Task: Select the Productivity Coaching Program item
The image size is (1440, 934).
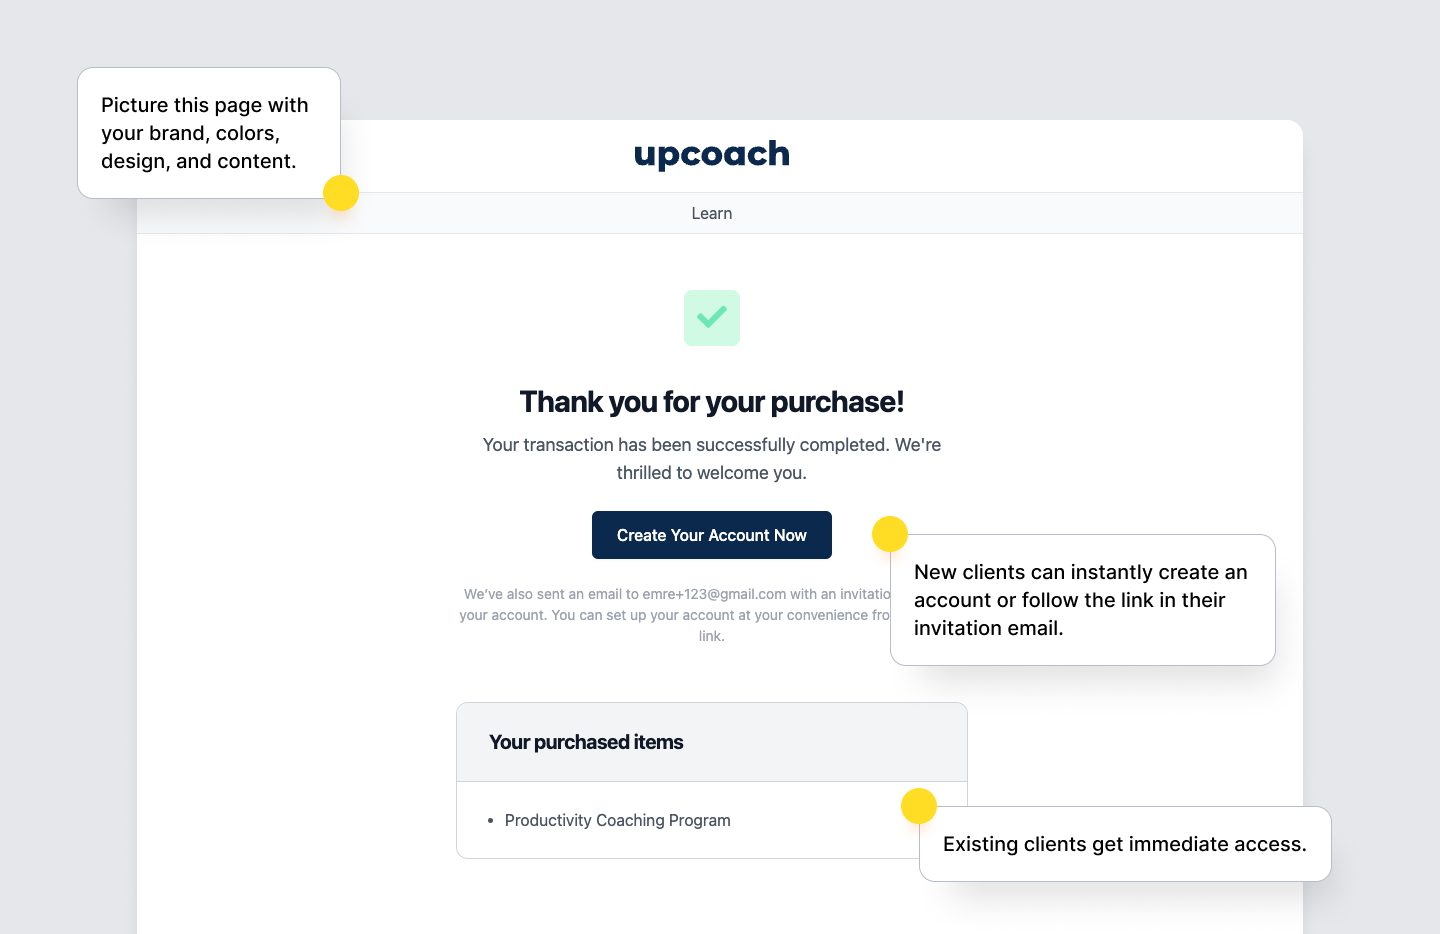Action: tap(617, 820)
